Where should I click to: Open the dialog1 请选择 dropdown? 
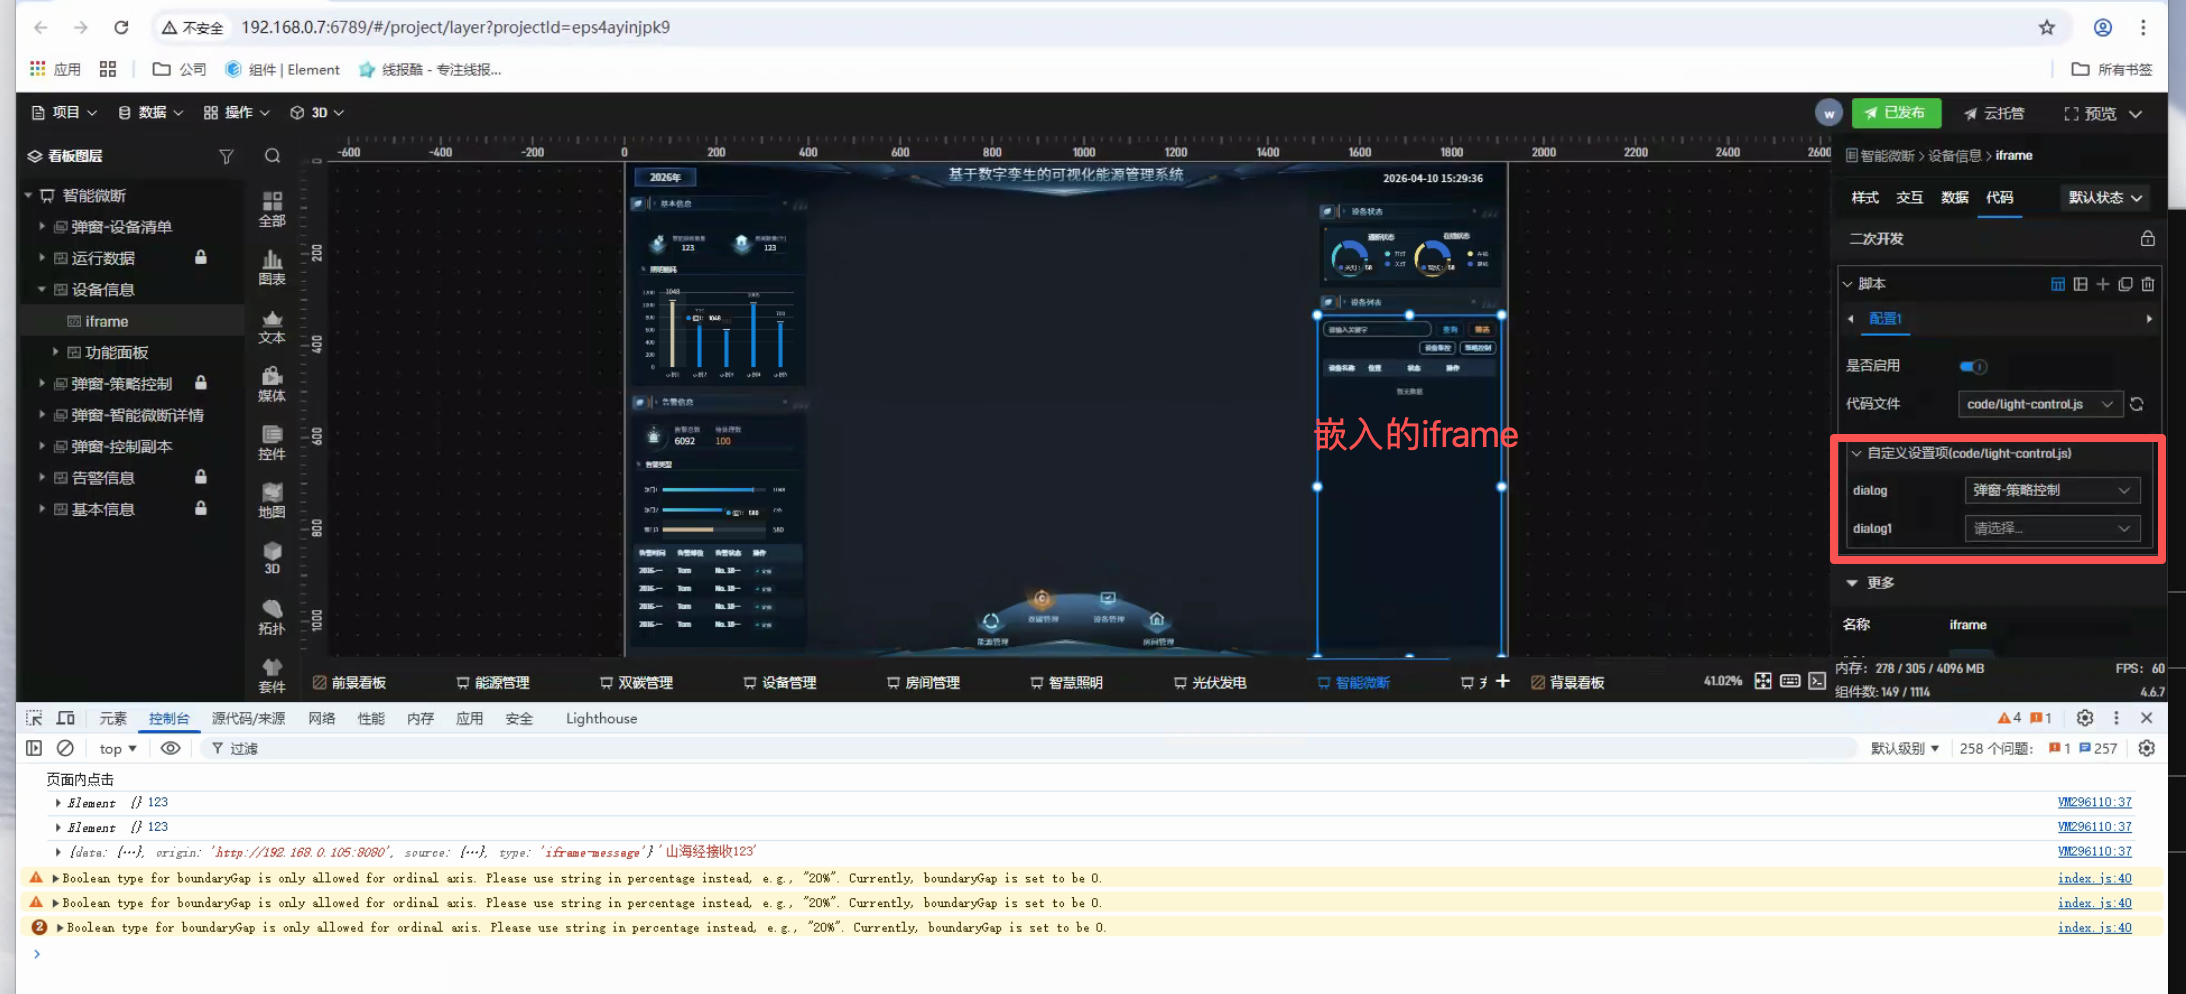[x=2051, y=528]
